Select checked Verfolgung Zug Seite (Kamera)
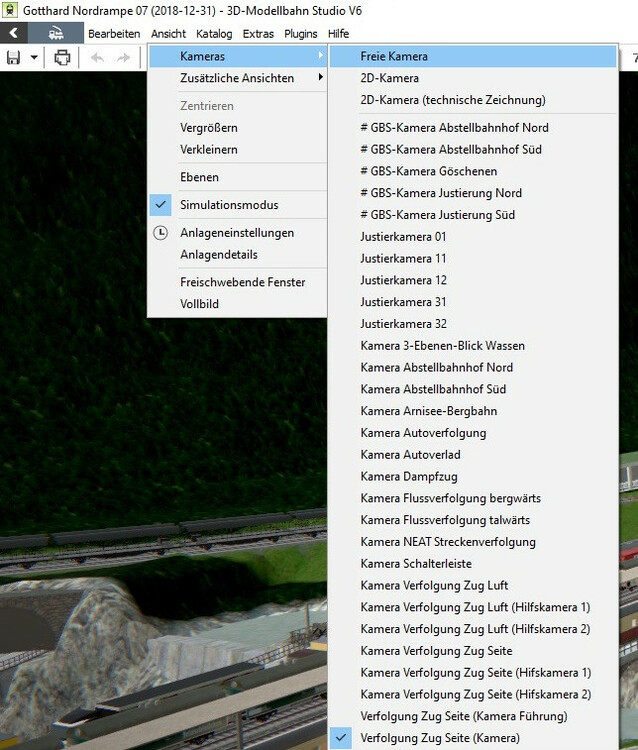 pyautogui.click(x=473, y=738)
